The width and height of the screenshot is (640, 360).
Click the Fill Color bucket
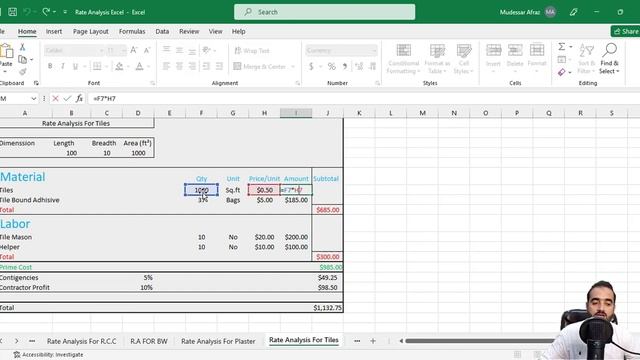[119, 66]
